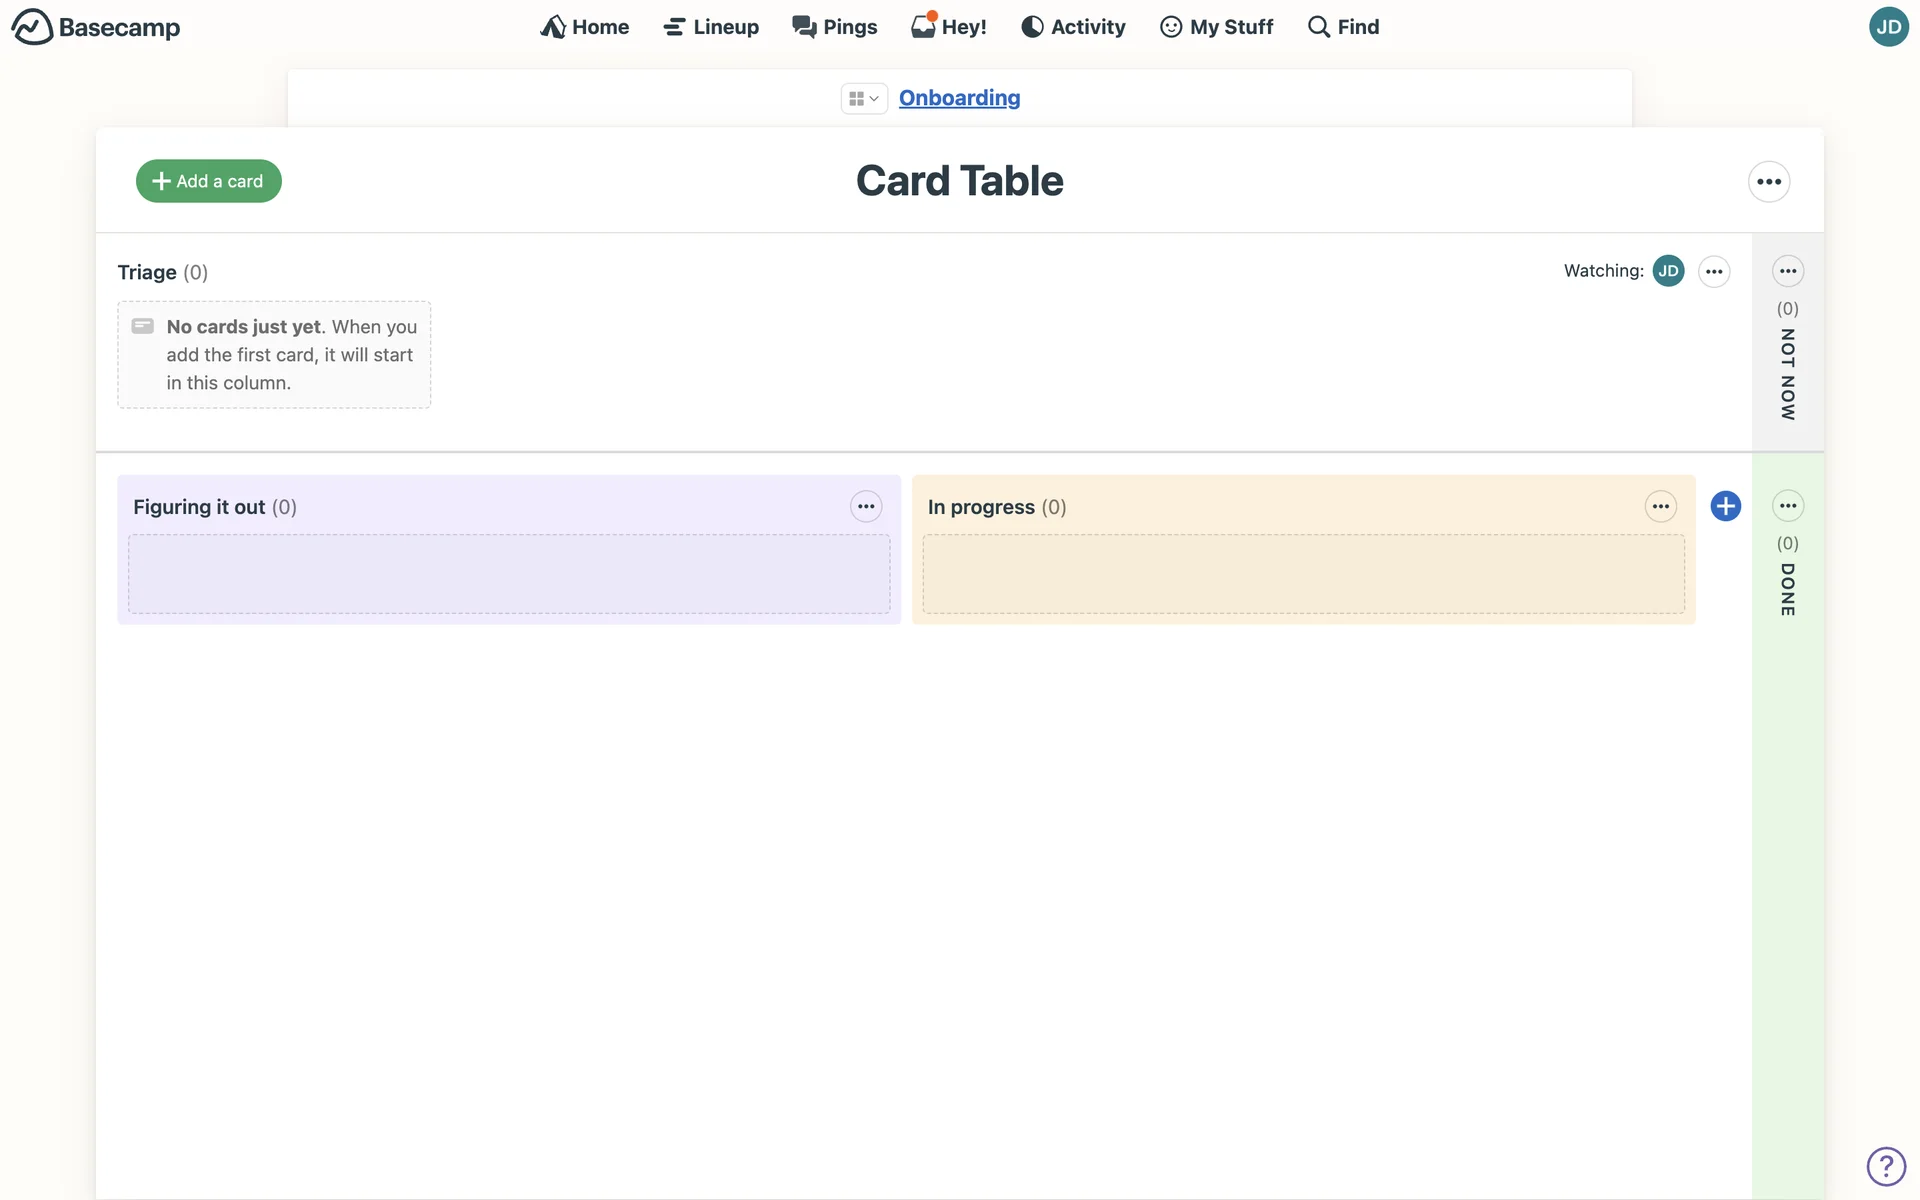This screenshot has height=1200, width=1920.
Task: Open Figuring it out column options
Action: pos(866,507)
